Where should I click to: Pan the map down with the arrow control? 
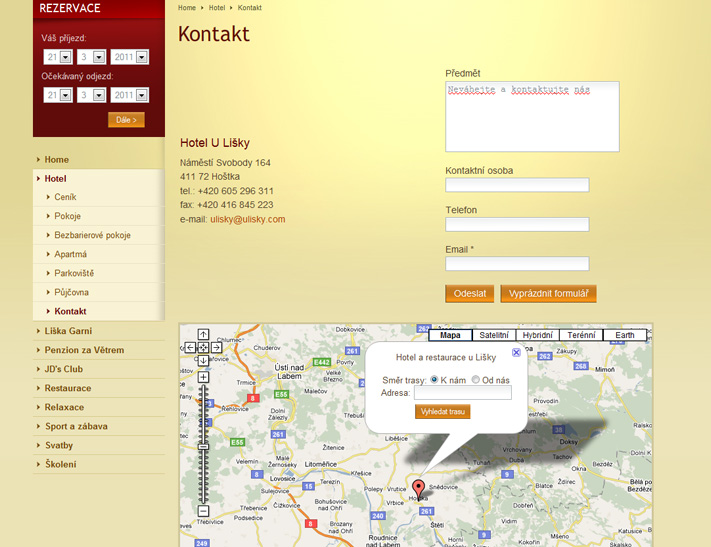(x=203, y=361)
